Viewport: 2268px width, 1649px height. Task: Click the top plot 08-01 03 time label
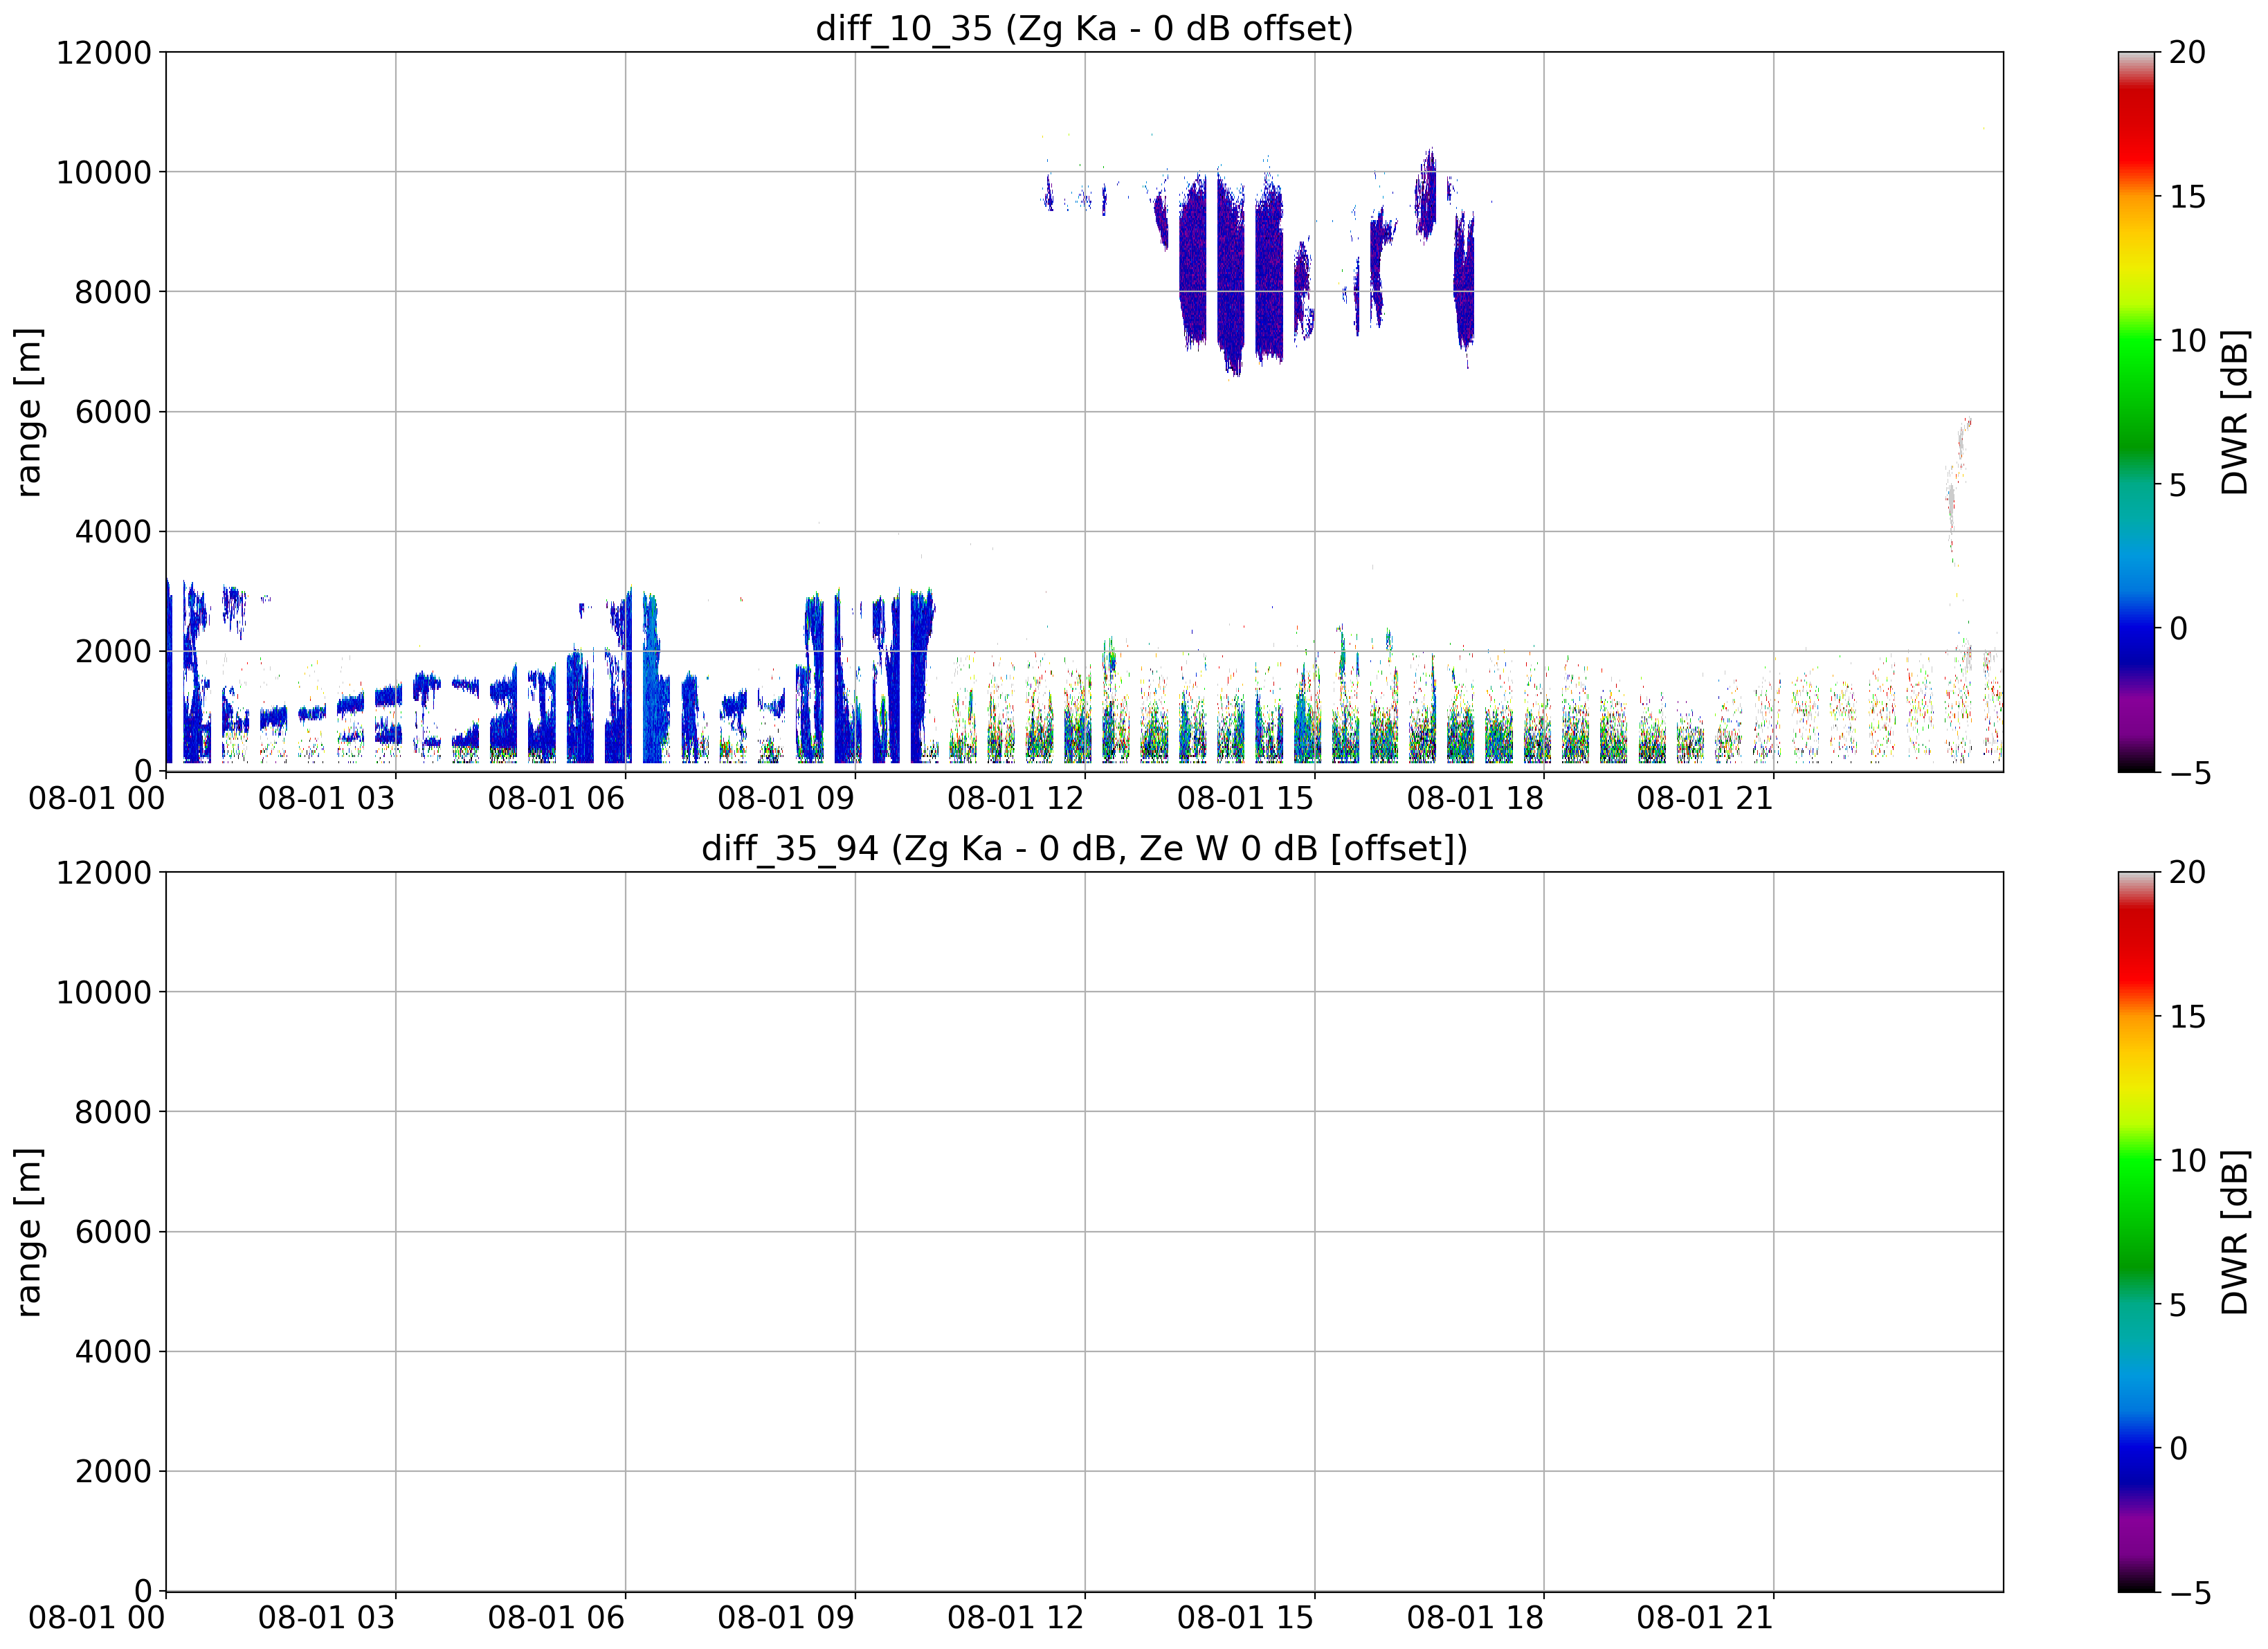click(327, 798)
